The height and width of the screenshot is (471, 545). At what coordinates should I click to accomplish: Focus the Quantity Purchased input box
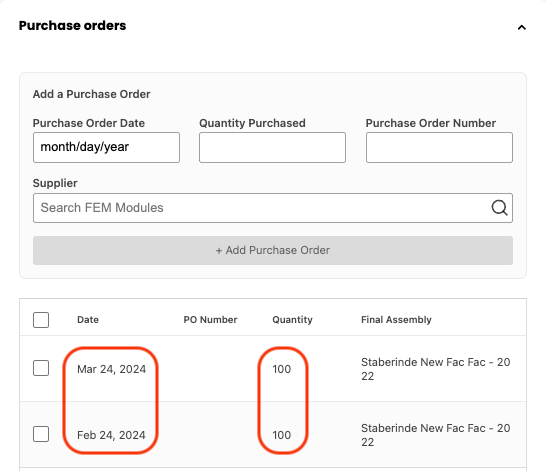click(272, 147)
